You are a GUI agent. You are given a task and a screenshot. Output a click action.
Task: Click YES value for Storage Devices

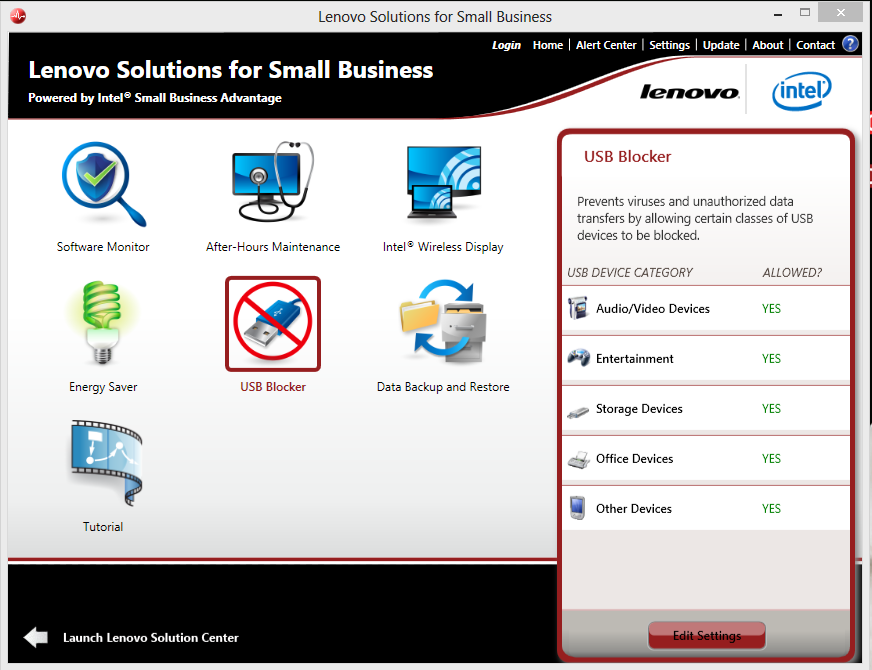coord(771,409)
